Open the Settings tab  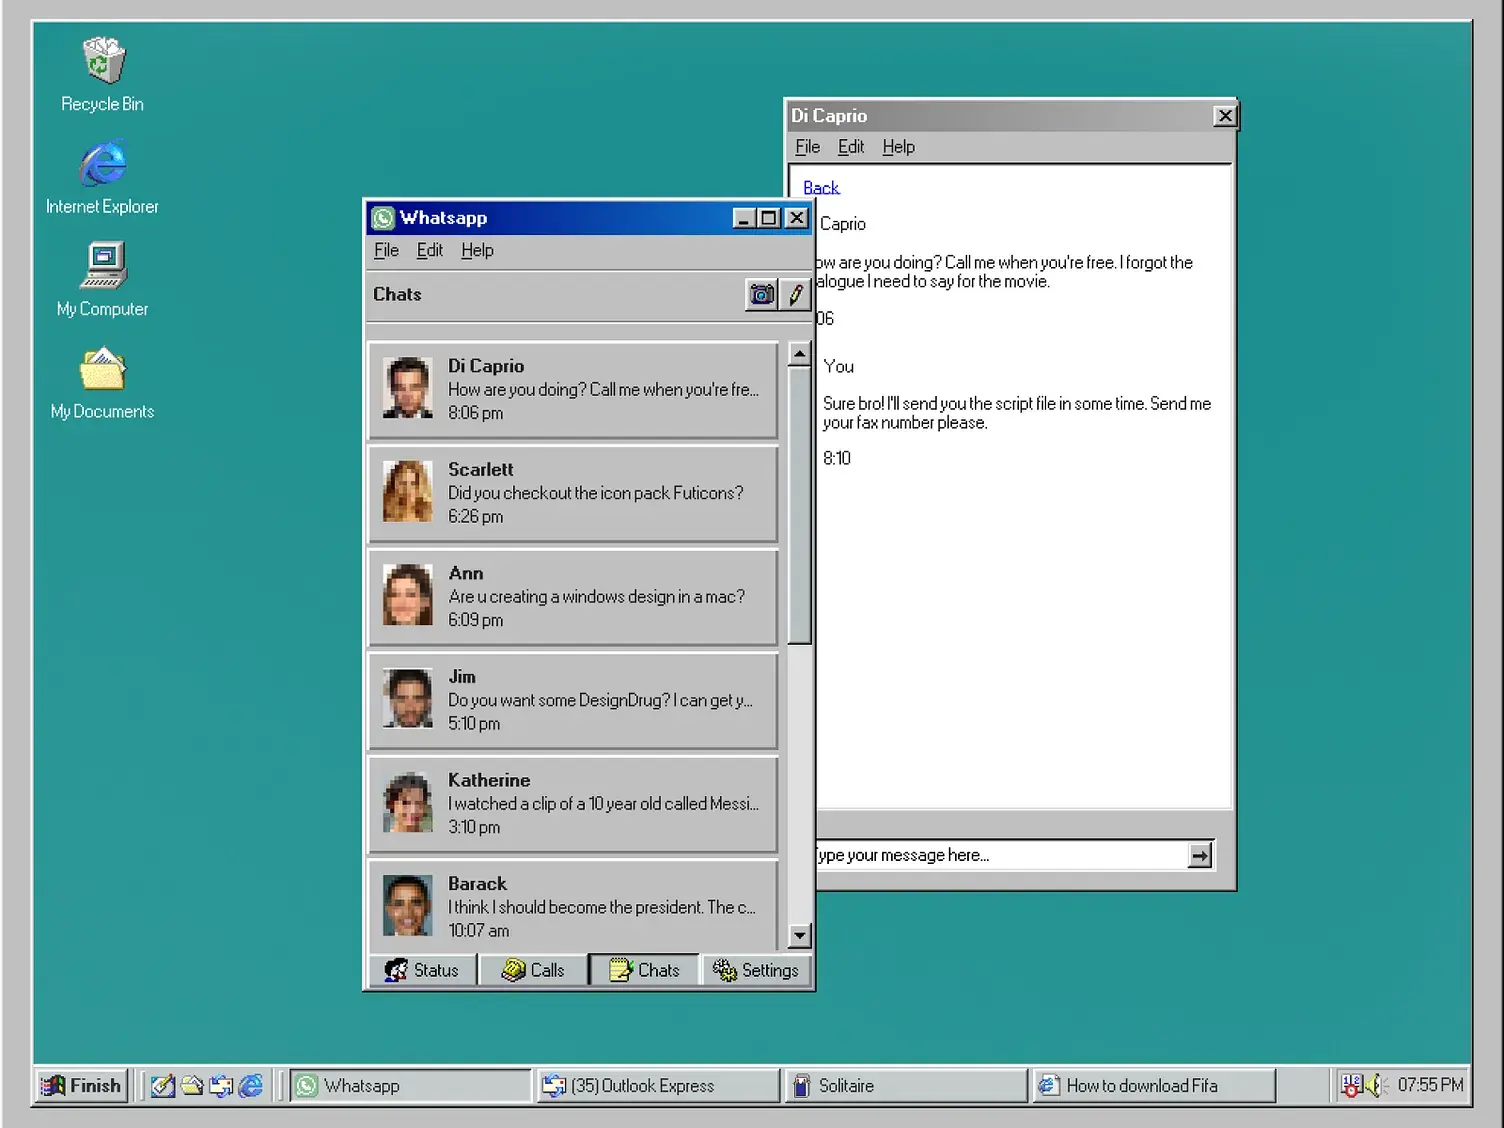(756, 970)
